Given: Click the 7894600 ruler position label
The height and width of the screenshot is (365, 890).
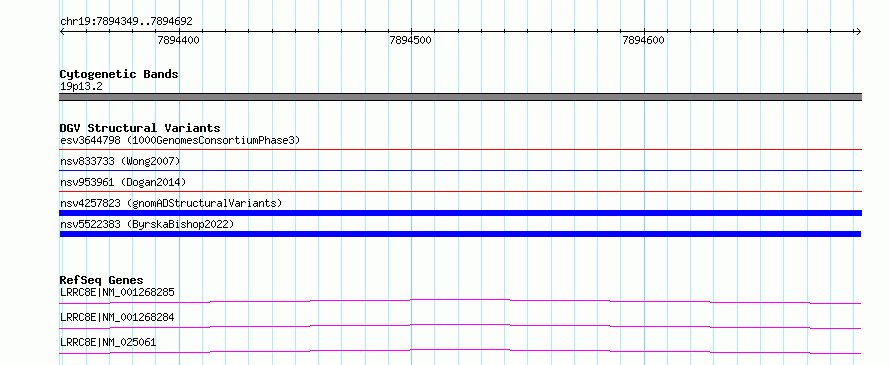Looking at the screenshot, I should coord(643,40).
